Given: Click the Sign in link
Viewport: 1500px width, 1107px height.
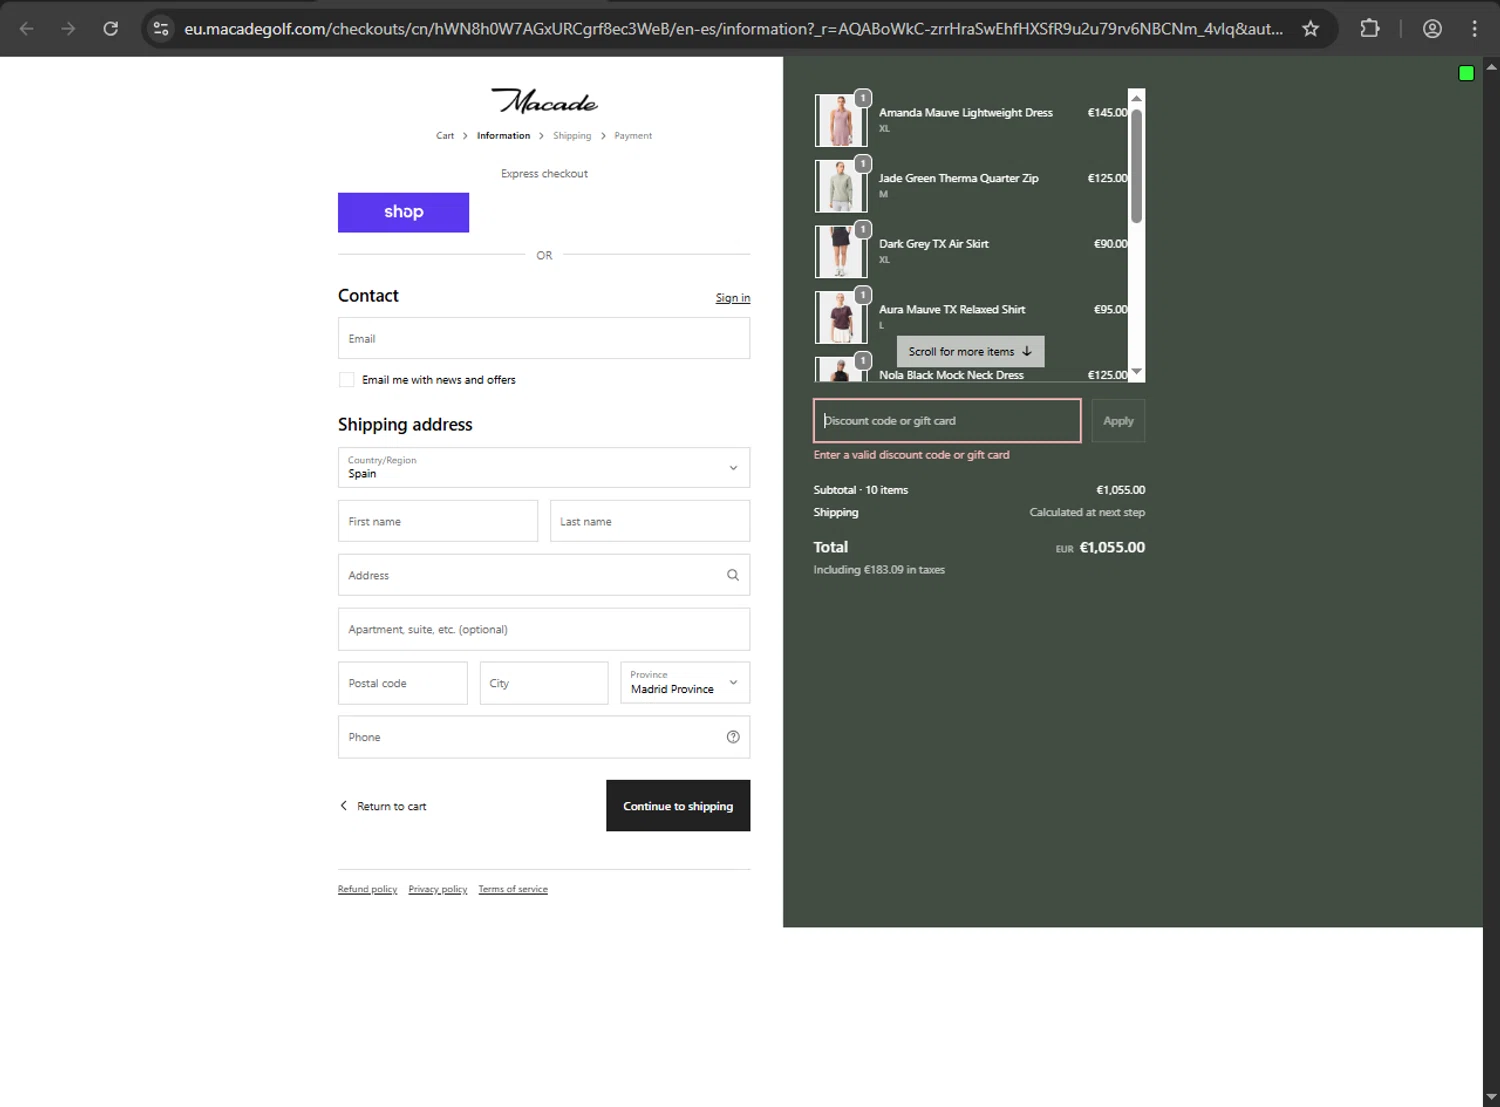Looking at the screenshot, I should pos(733,298).
